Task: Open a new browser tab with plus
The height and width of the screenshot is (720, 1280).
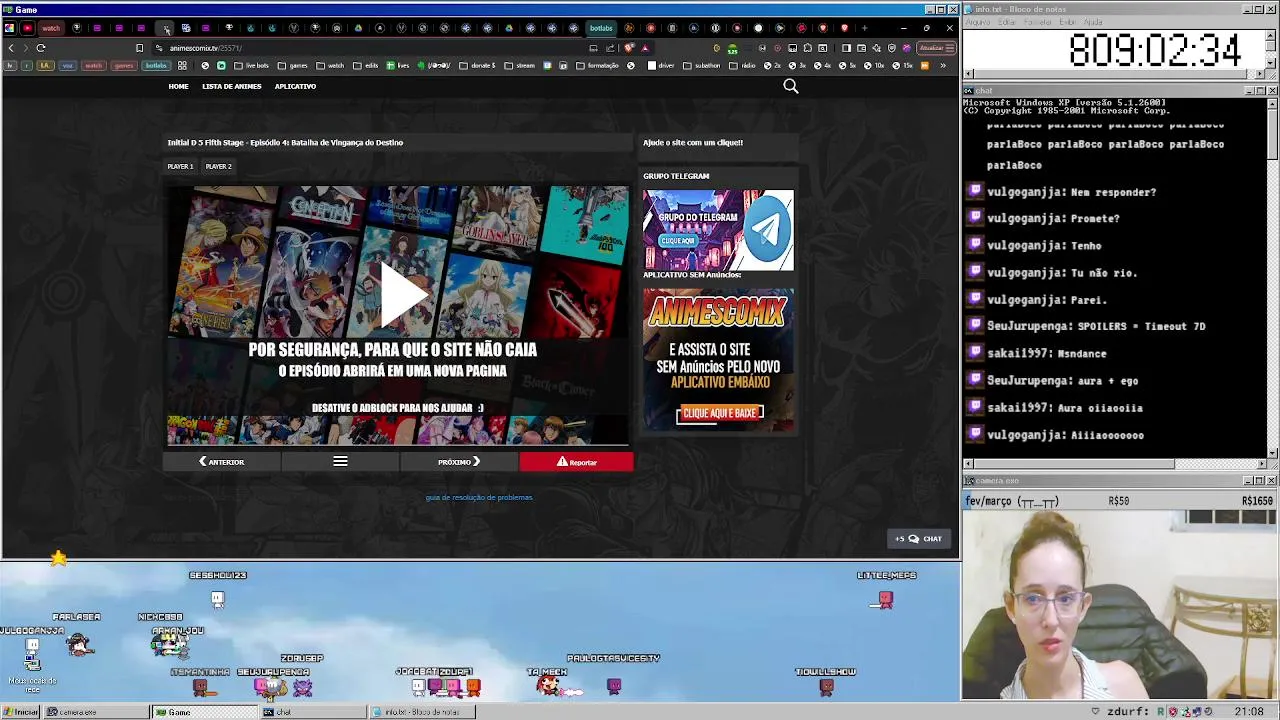Action: 865,28
